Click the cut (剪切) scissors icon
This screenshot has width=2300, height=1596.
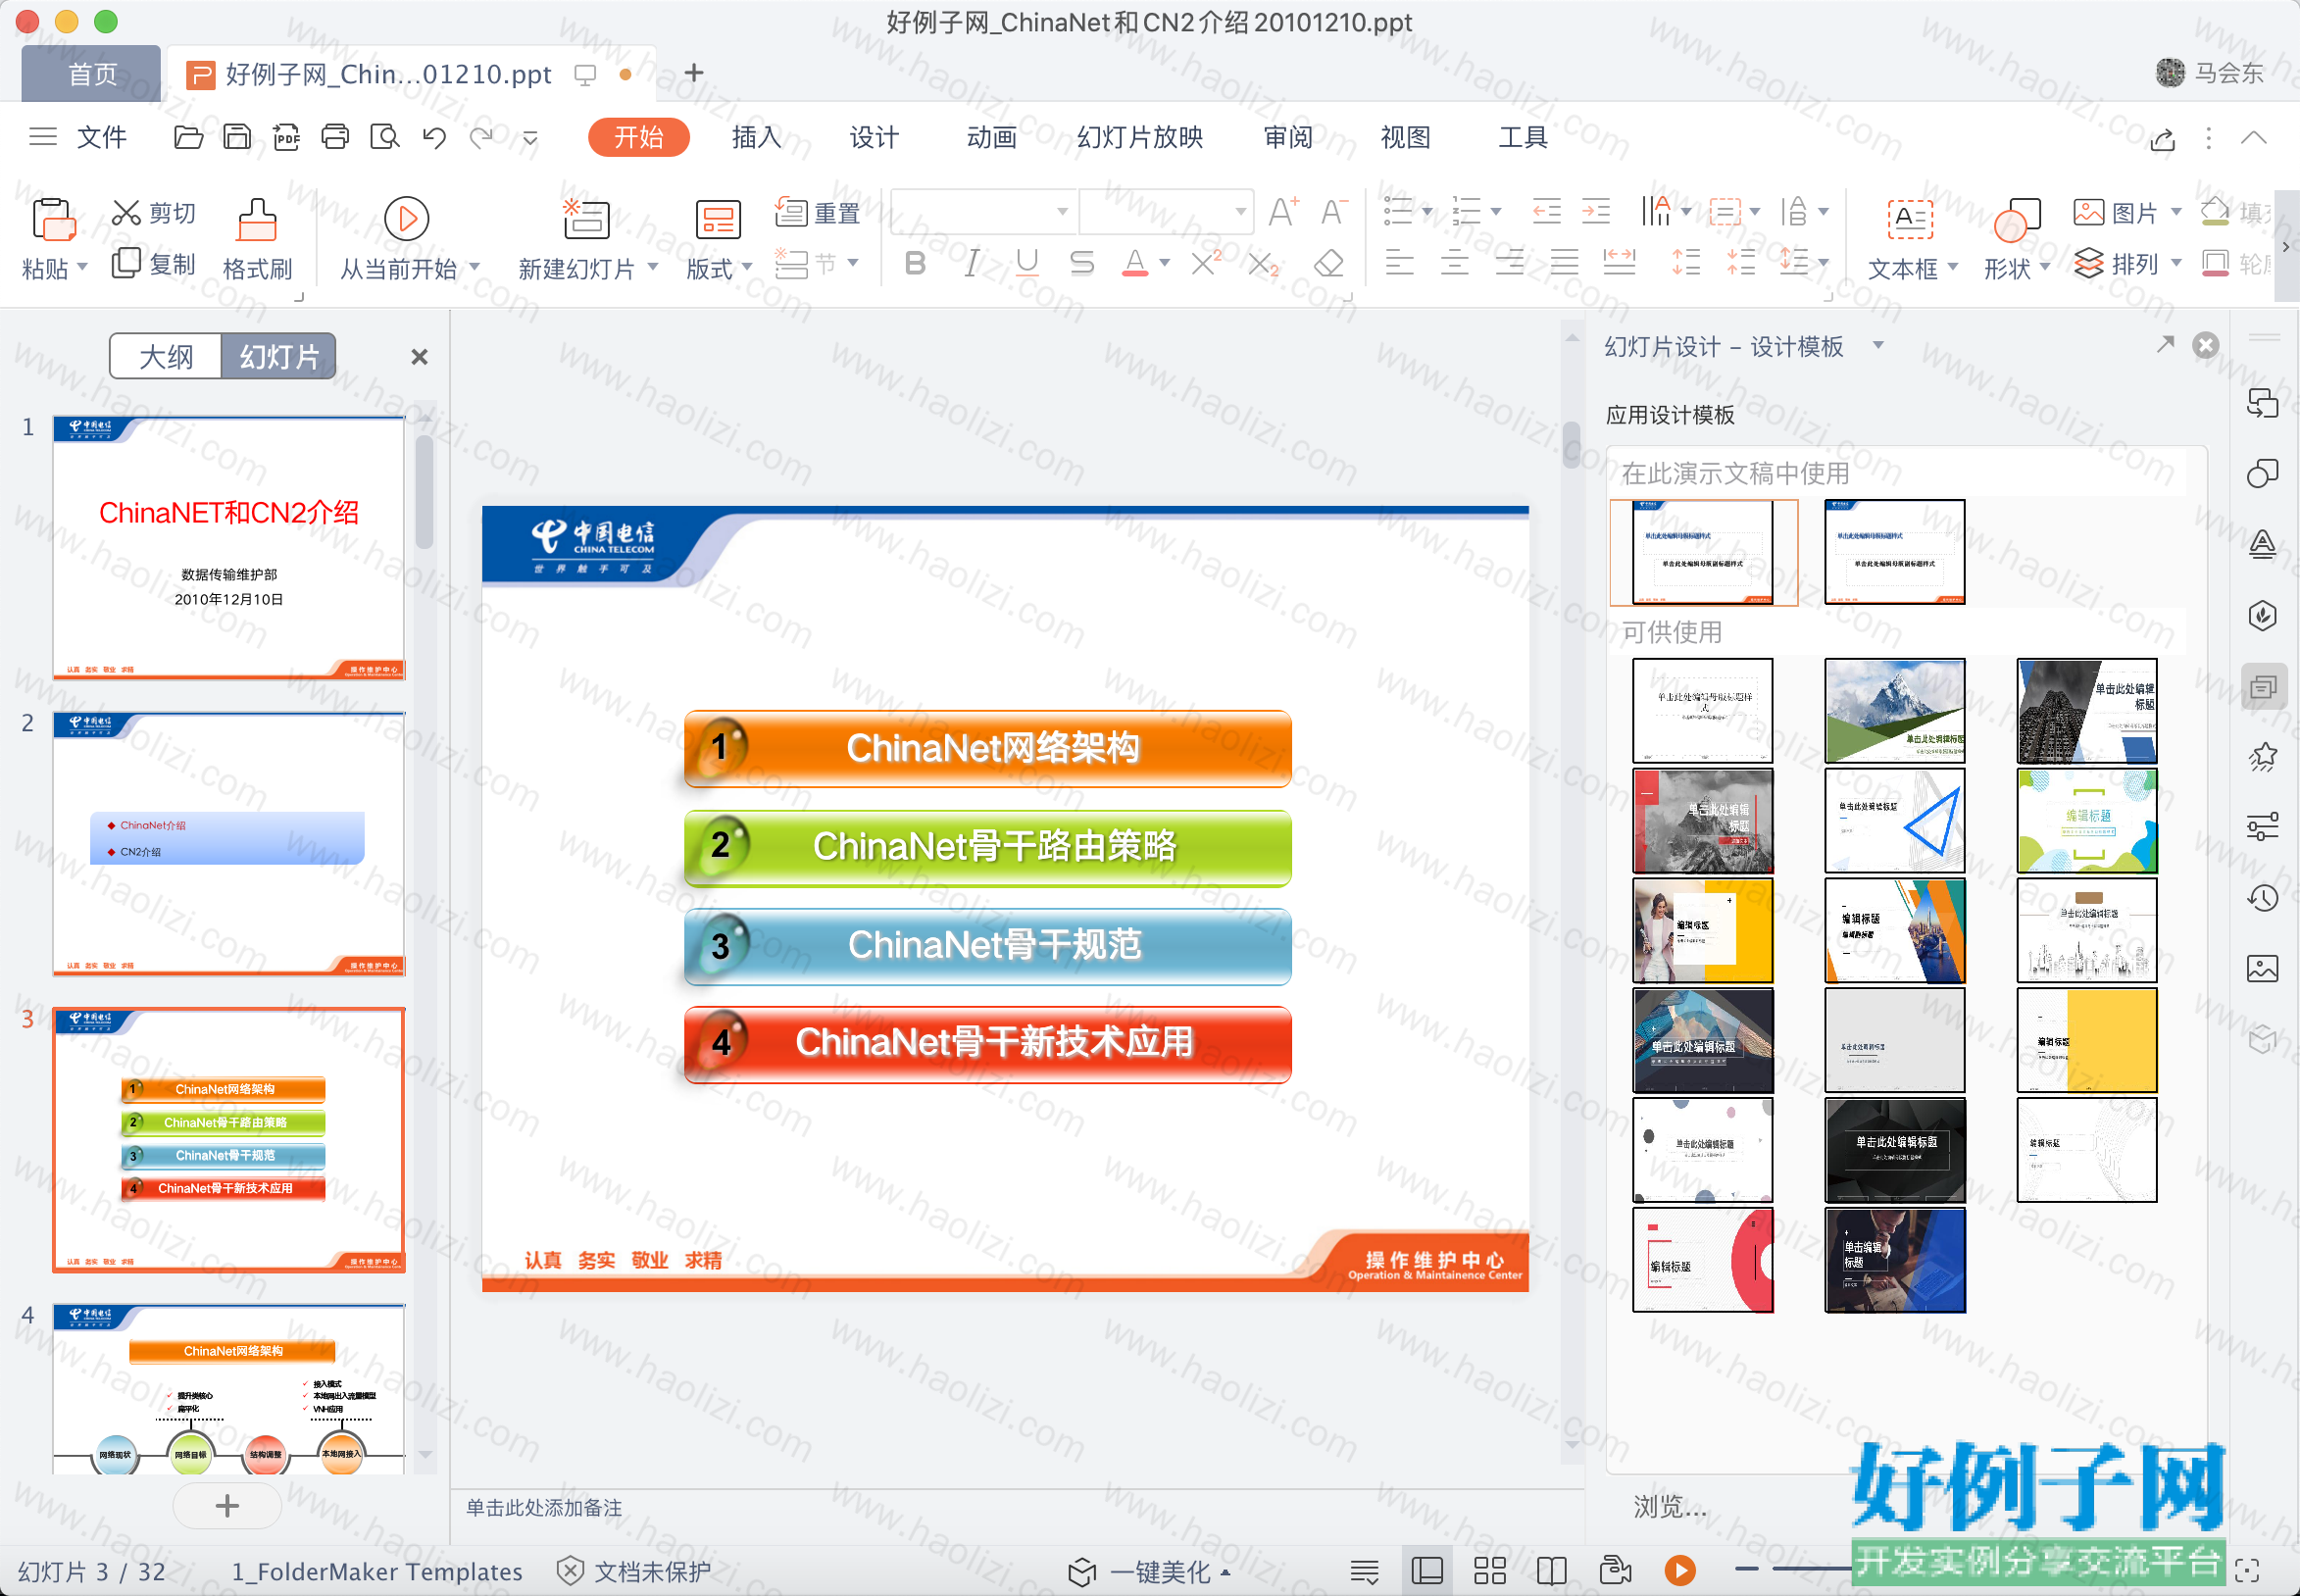[x=126, y=212]
